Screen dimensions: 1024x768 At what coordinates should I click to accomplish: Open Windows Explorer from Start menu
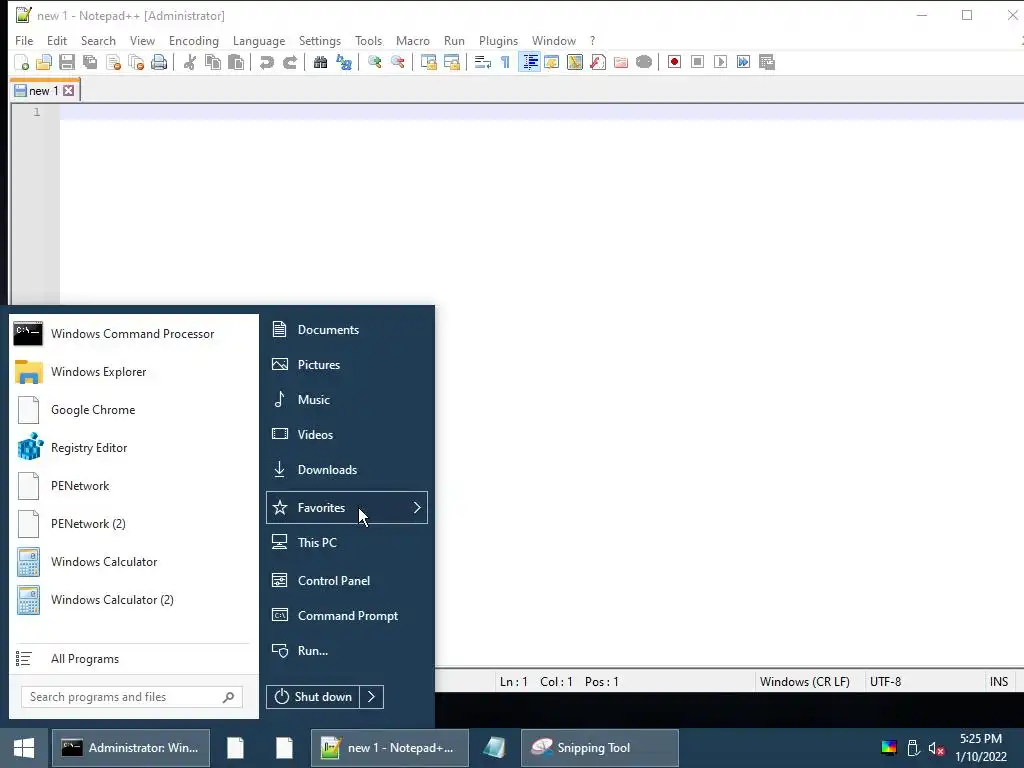coord(133,372)
